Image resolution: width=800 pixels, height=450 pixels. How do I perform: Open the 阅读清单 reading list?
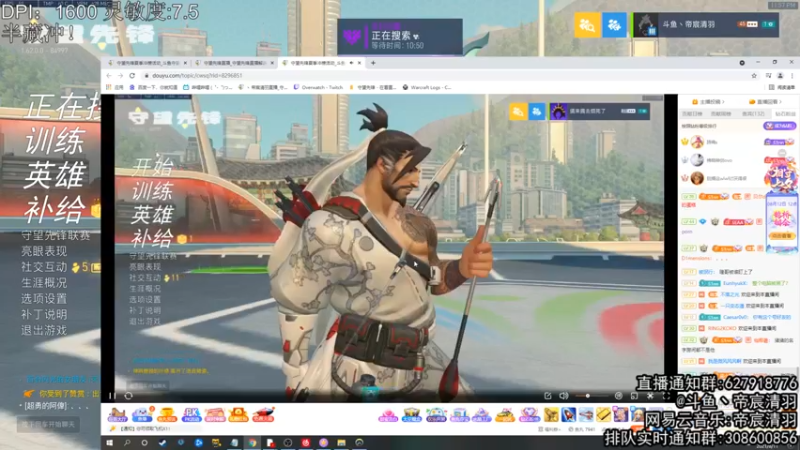click(782, 87)
